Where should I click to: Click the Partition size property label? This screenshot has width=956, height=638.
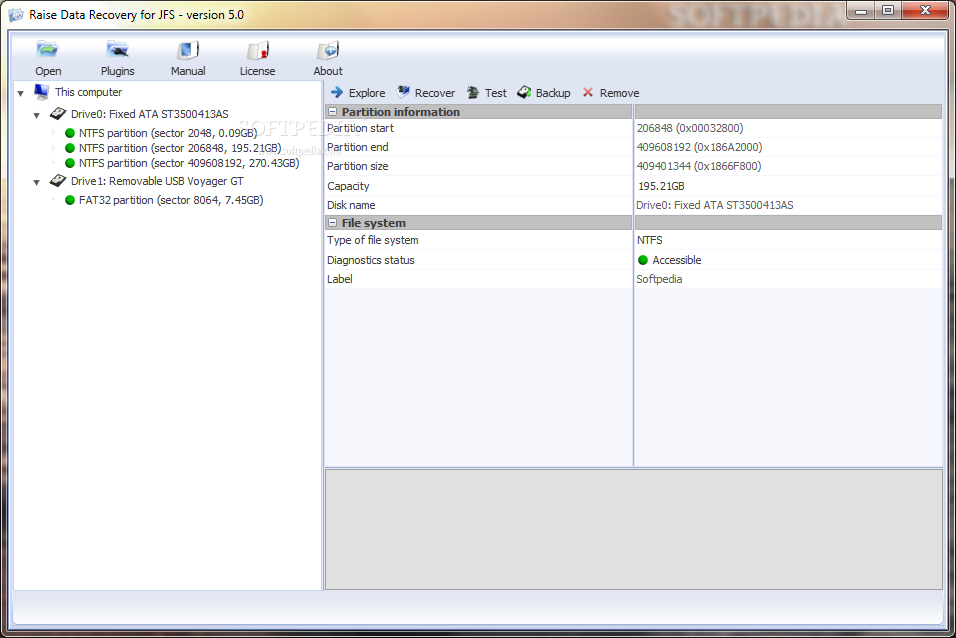[357, 166]
